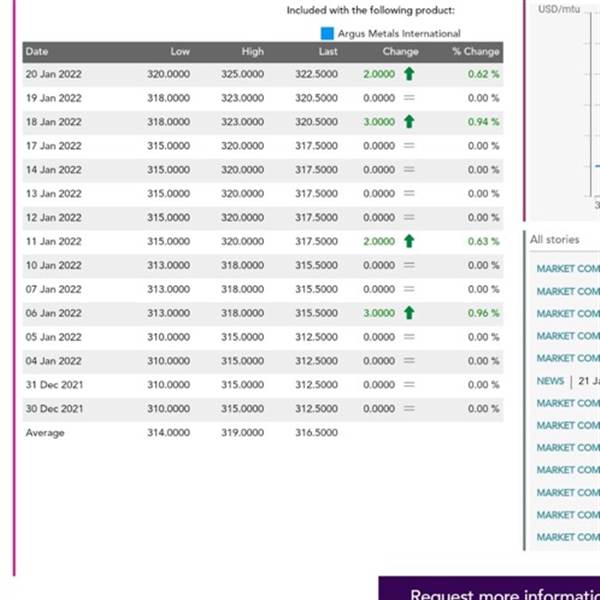Viewport: 600px width, 600px height.
Task: Select the 11 Jan 2022 date cell
Action: click(x=54, y=241)
